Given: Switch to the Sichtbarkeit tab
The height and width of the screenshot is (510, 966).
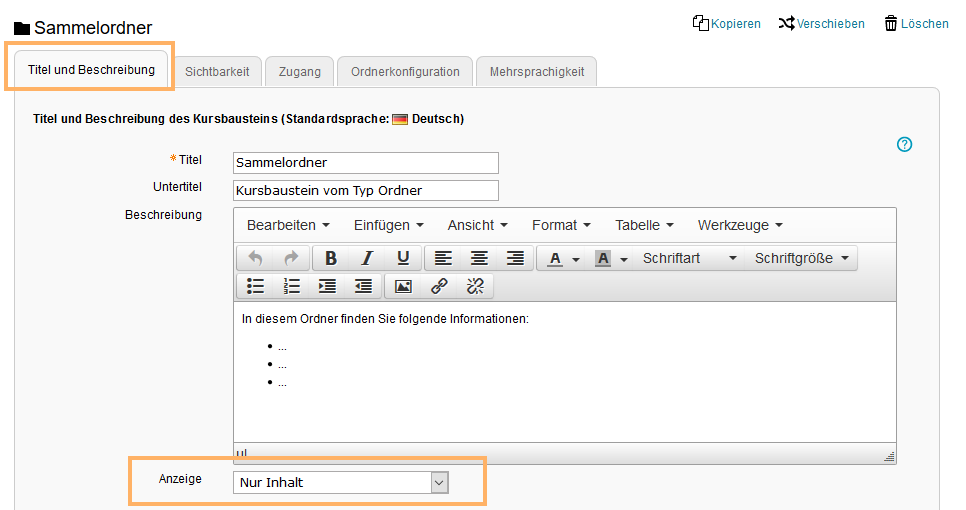Looking at the screenshot, I should 217,72.
